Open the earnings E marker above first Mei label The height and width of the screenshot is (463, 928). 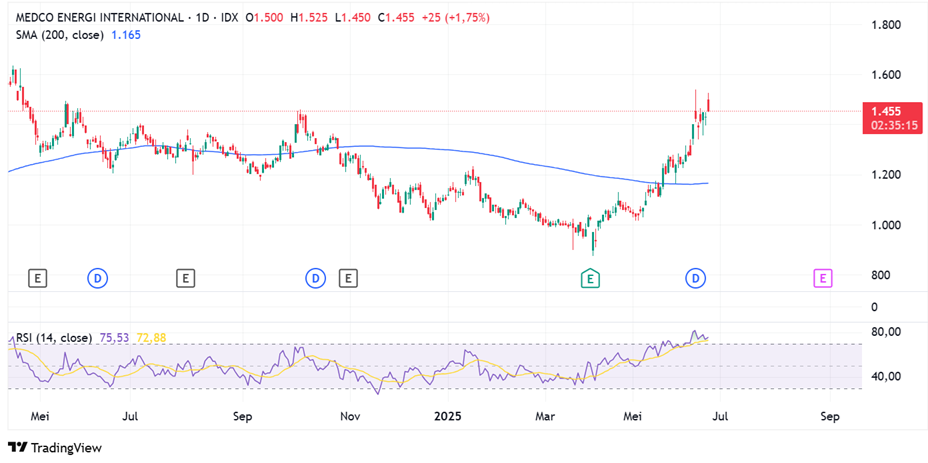click(x=38, y=278)
